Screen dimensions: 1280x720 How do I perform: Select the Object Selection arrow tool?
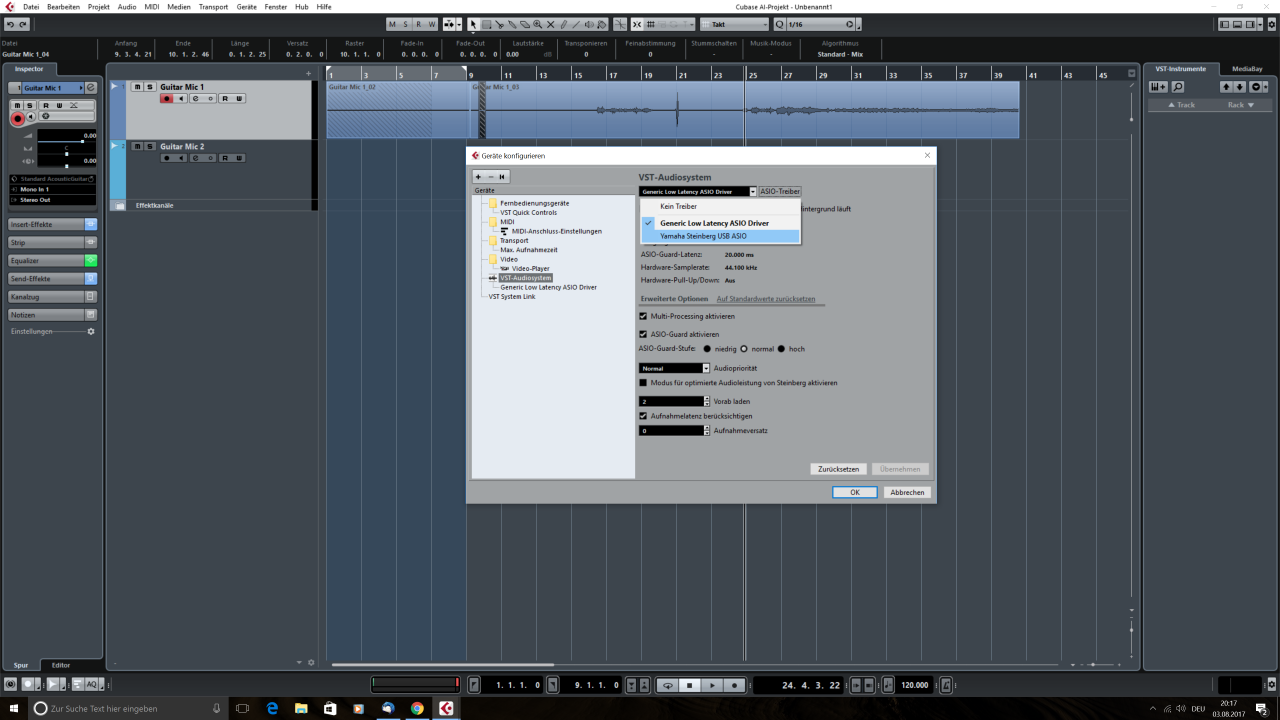tap(473, 24)
